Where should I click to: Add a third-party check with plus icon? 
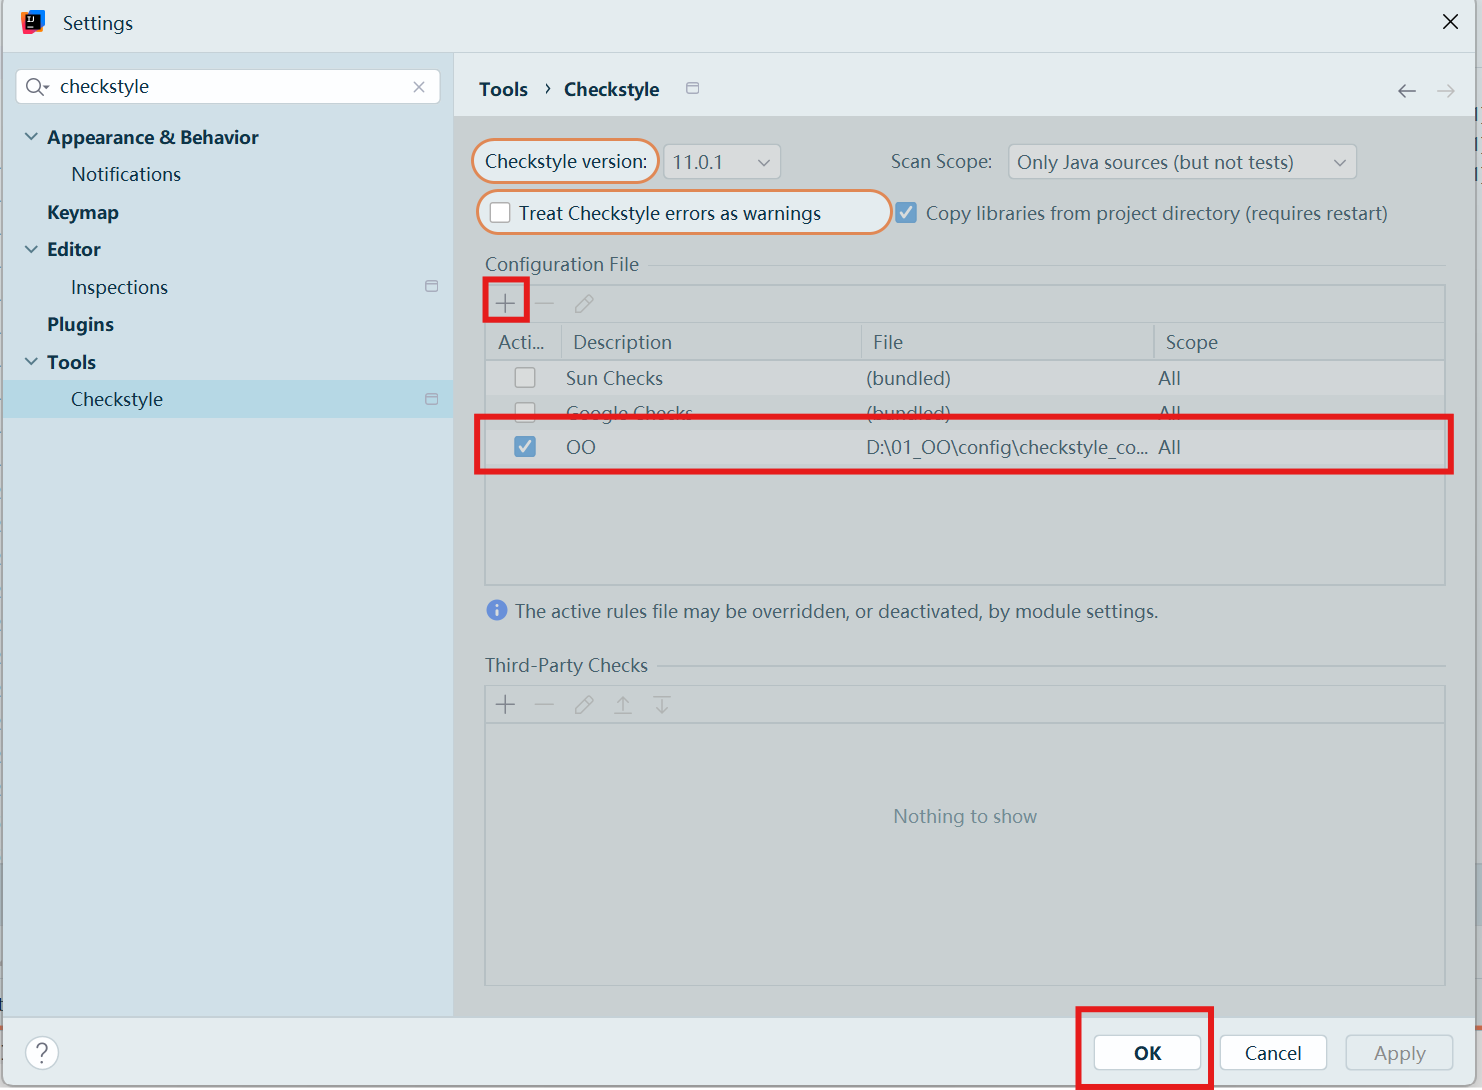pyautogui.click(x=506, y=705)
